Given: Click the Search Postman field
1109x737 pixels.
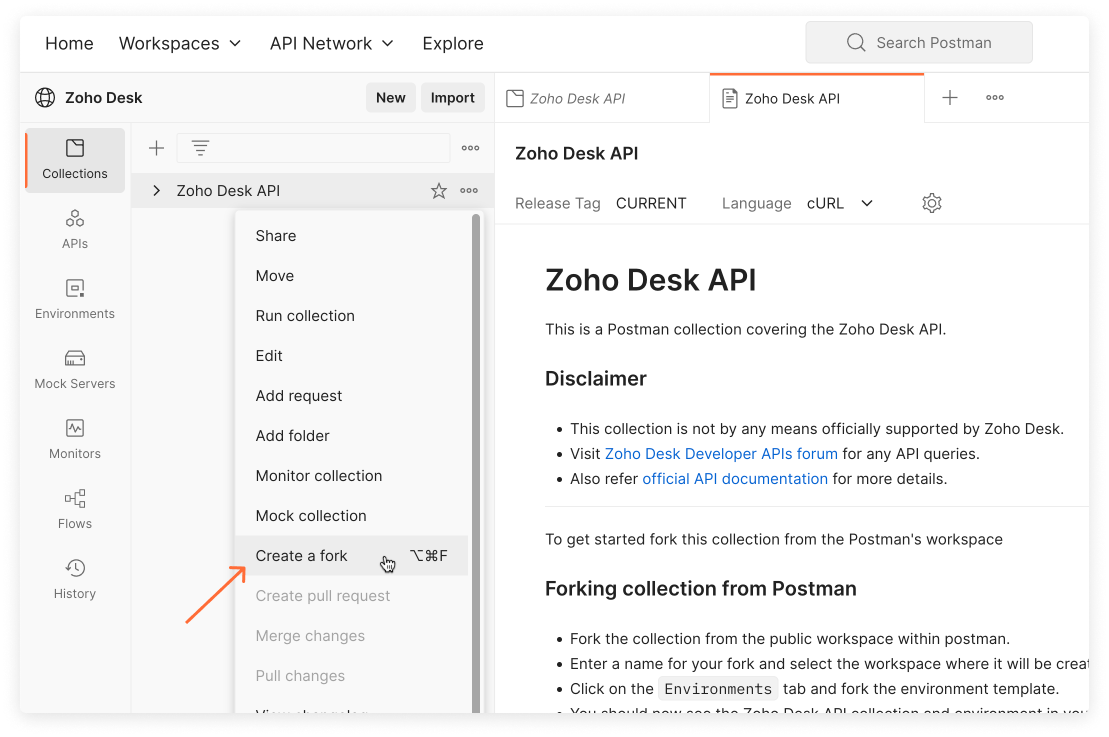Looking at the screenshot, I should [x=919, y=42].
